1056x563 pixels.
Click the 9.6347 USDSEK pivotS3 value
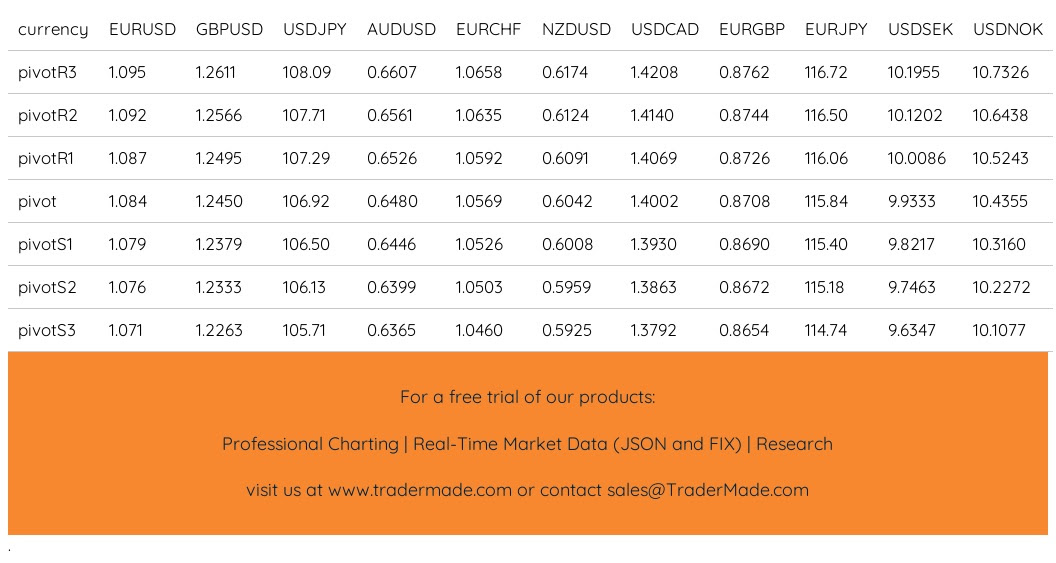911,330
